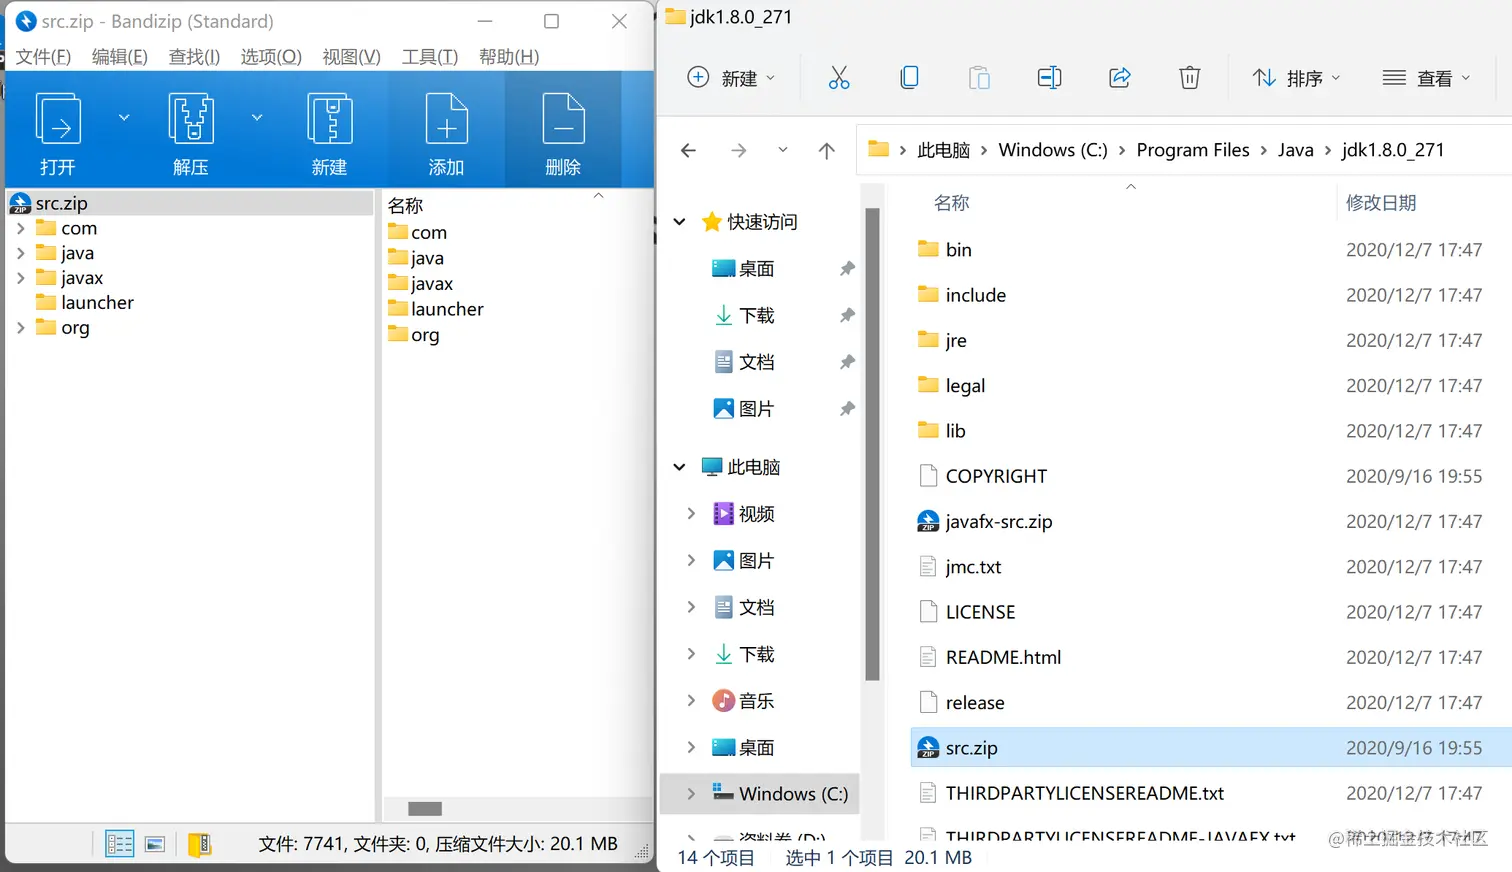
Task: Click the Bandizip New archive (新建) icon
Action: pos(329,119)
